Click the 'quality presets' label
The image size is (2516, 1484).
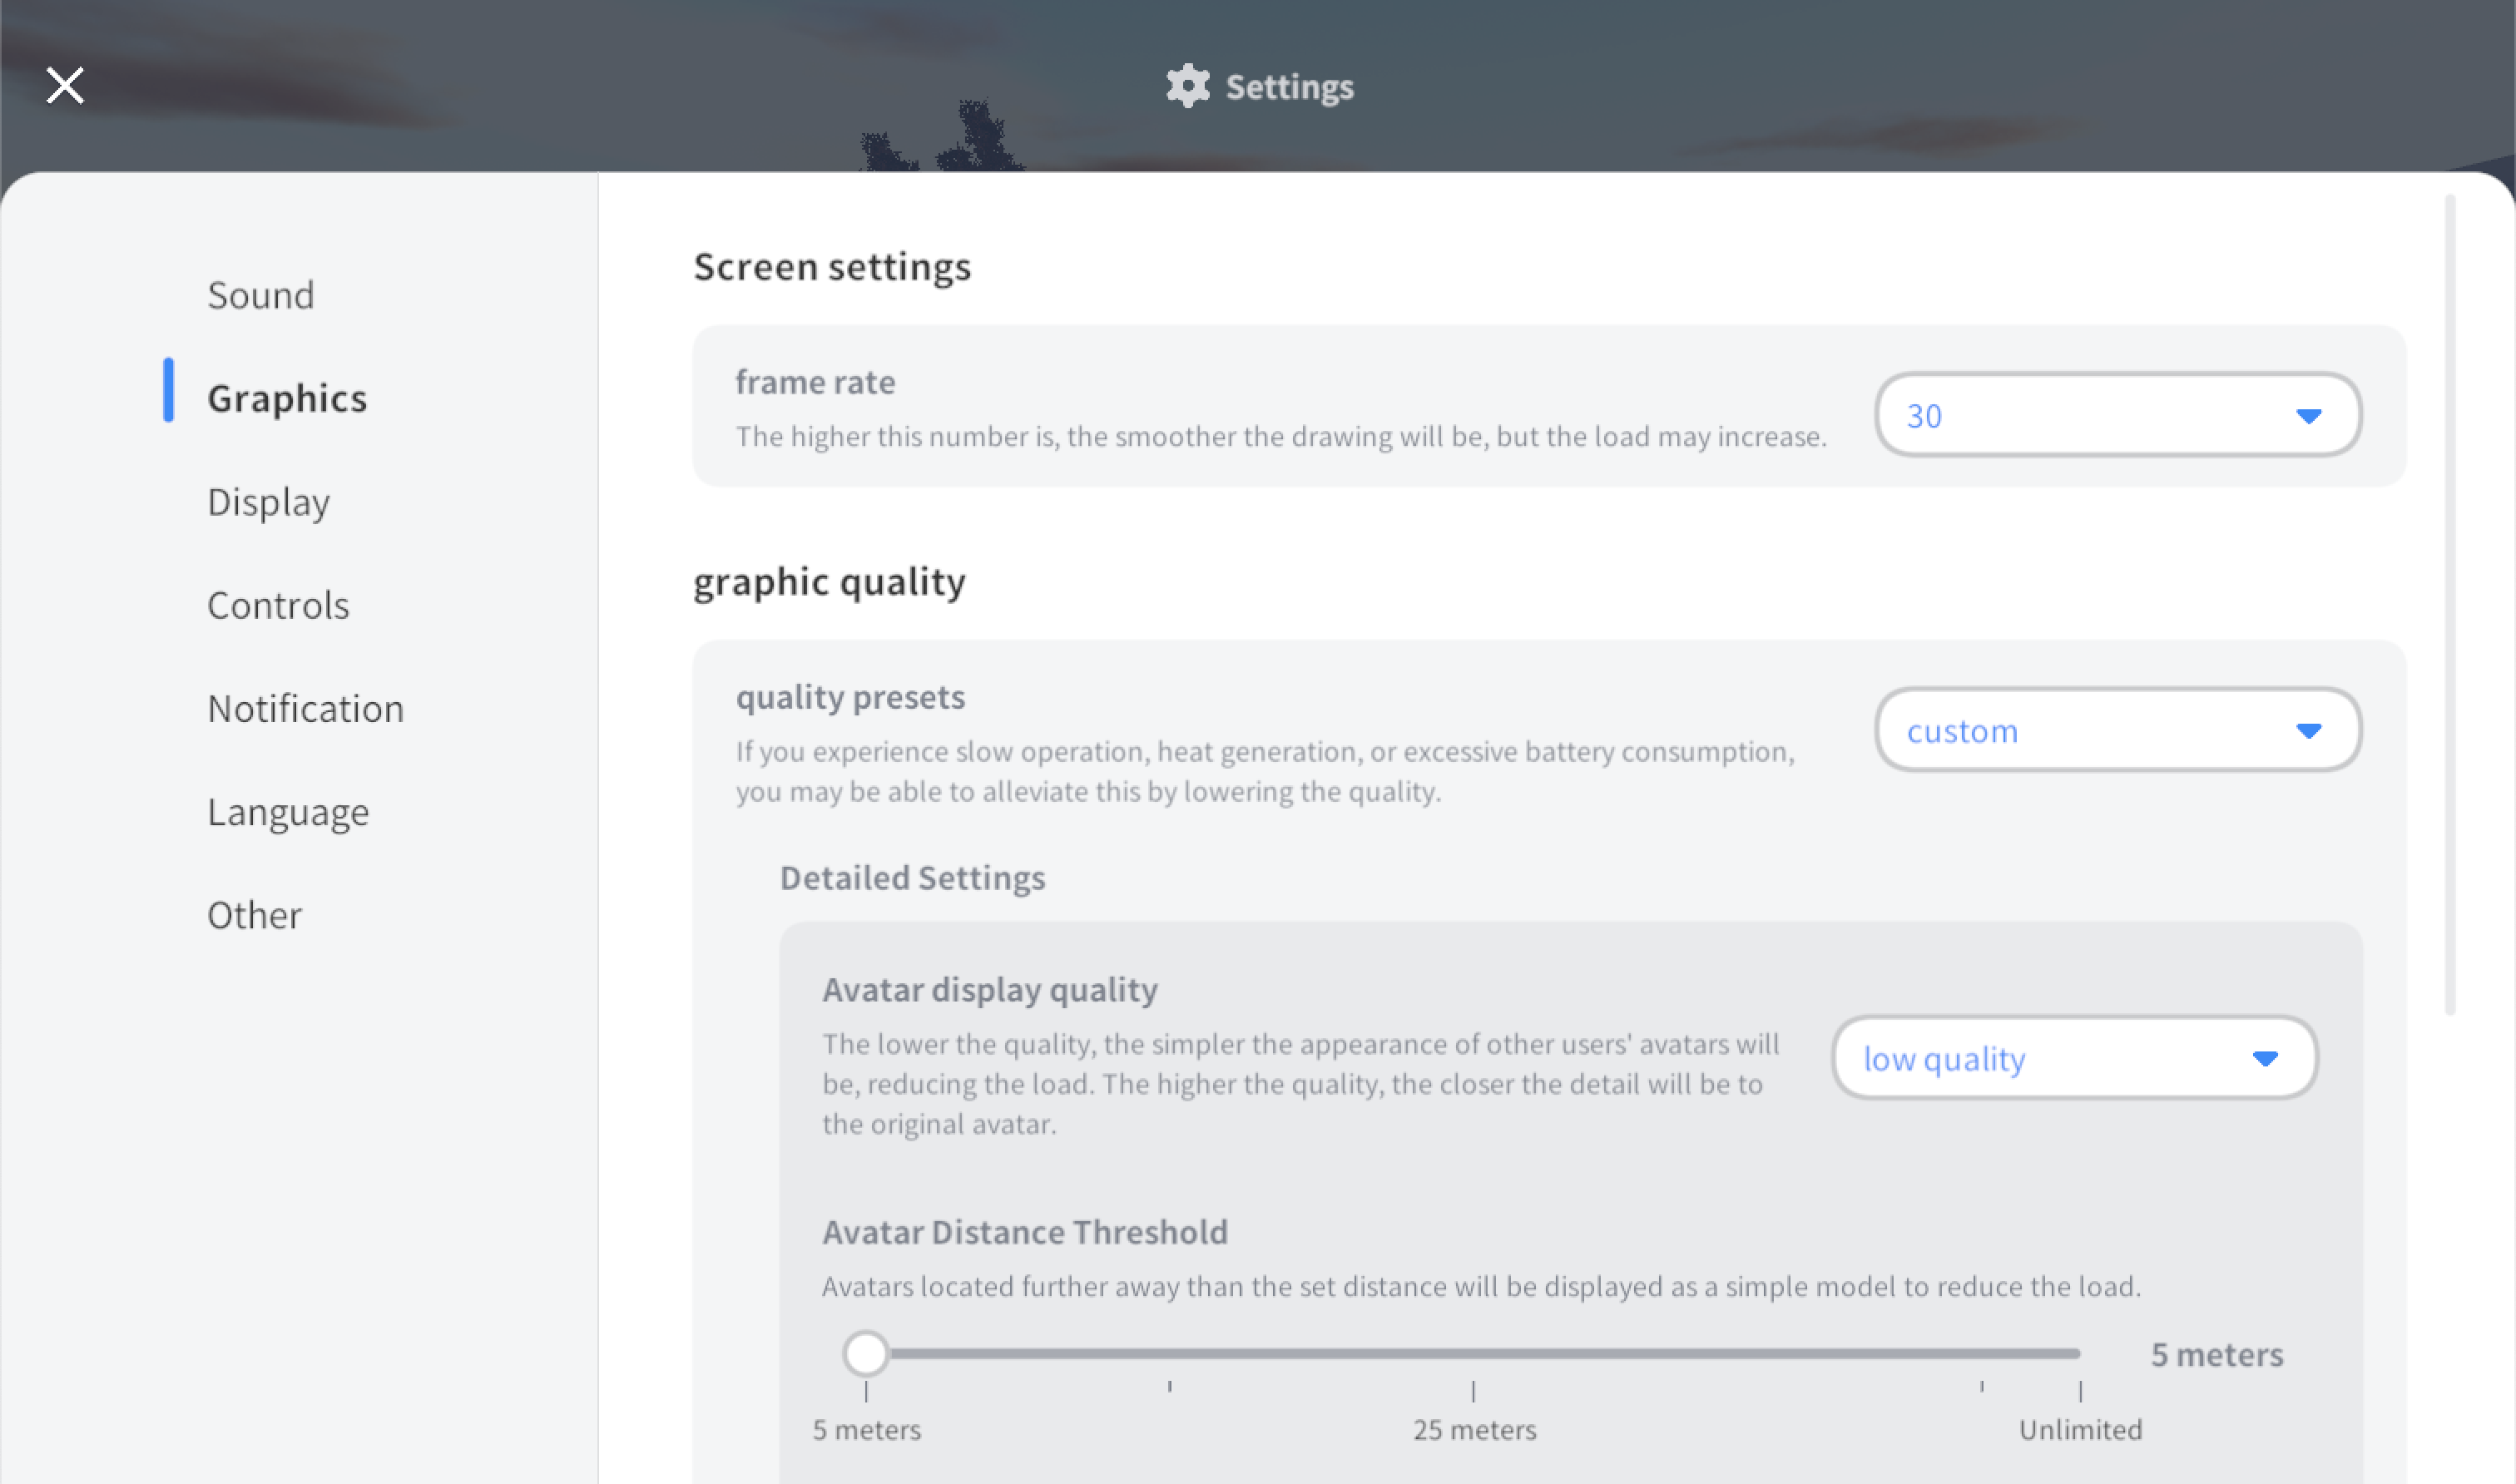pos(850,697)
